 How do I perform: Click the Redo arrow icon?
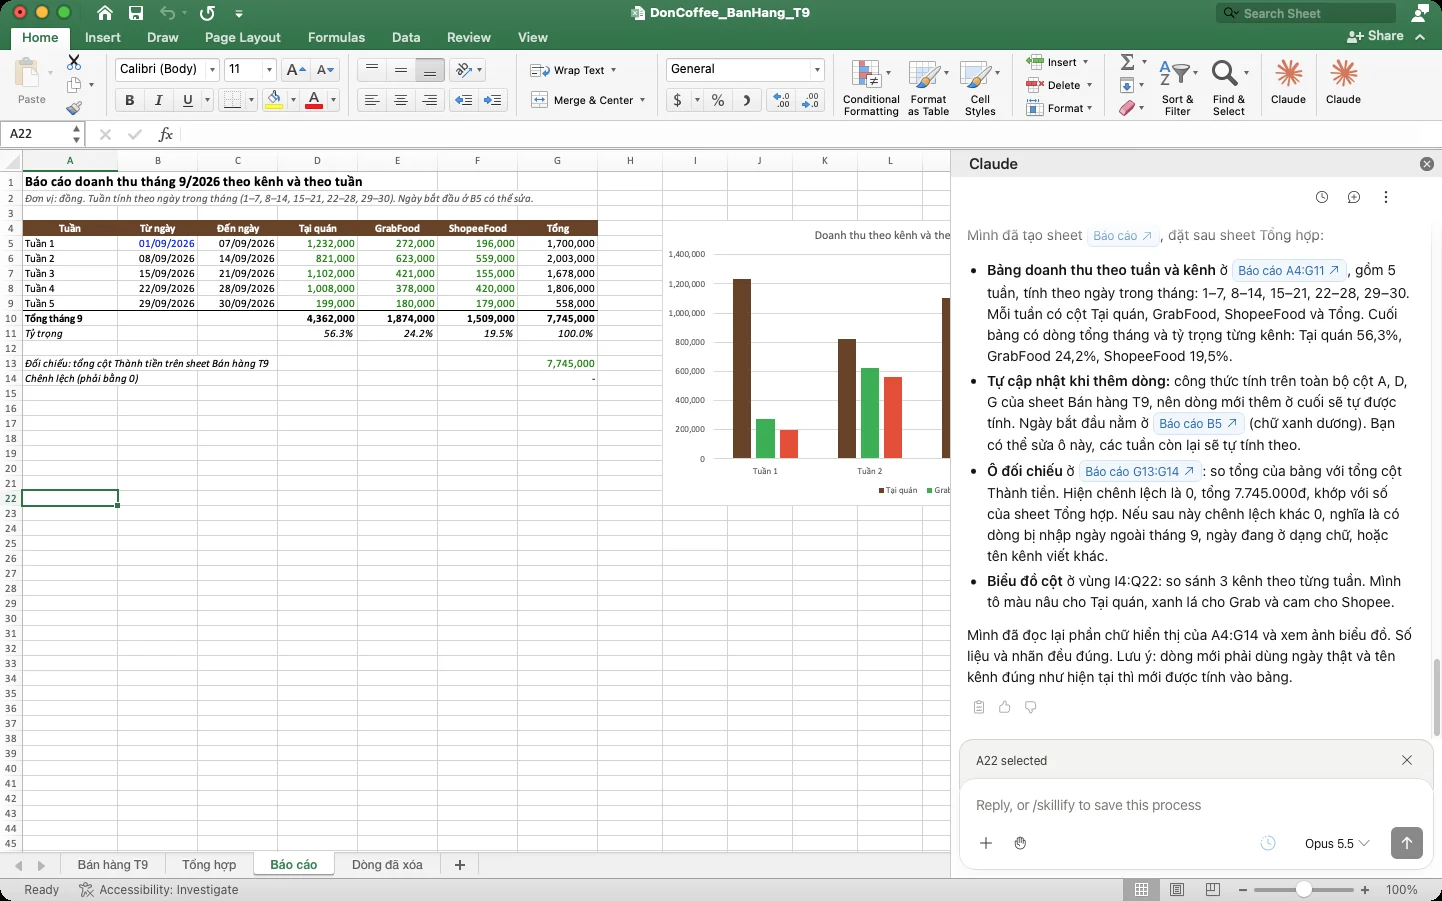(207, 13)
